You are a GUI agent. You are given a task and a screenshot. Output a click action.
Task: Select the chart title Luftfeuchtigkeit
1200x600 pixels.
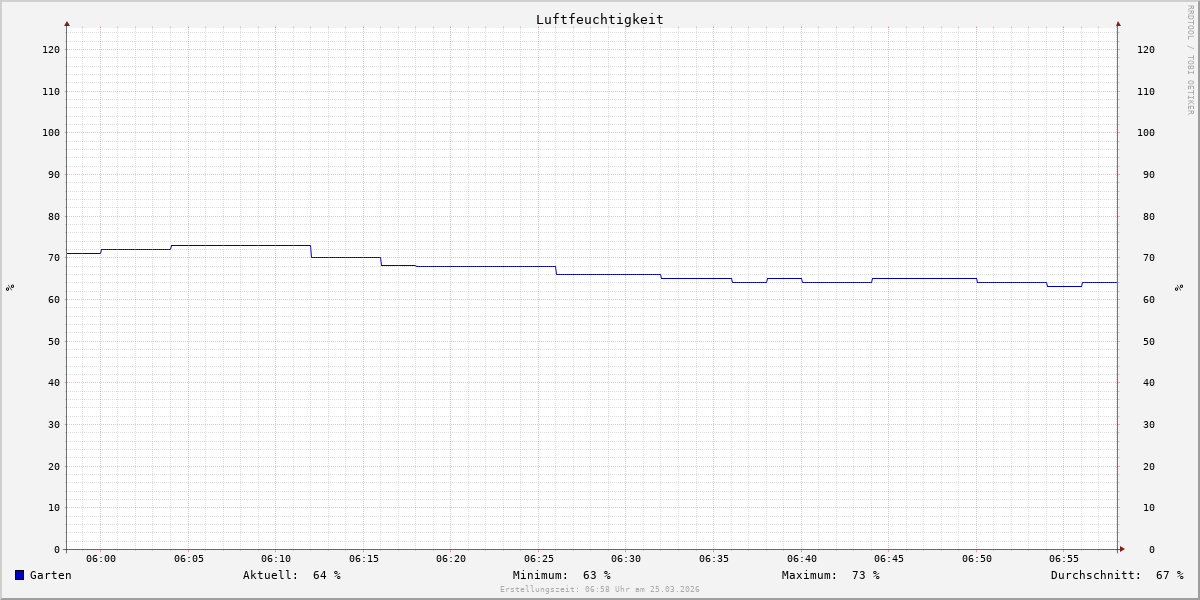click(x=599, y=19)
